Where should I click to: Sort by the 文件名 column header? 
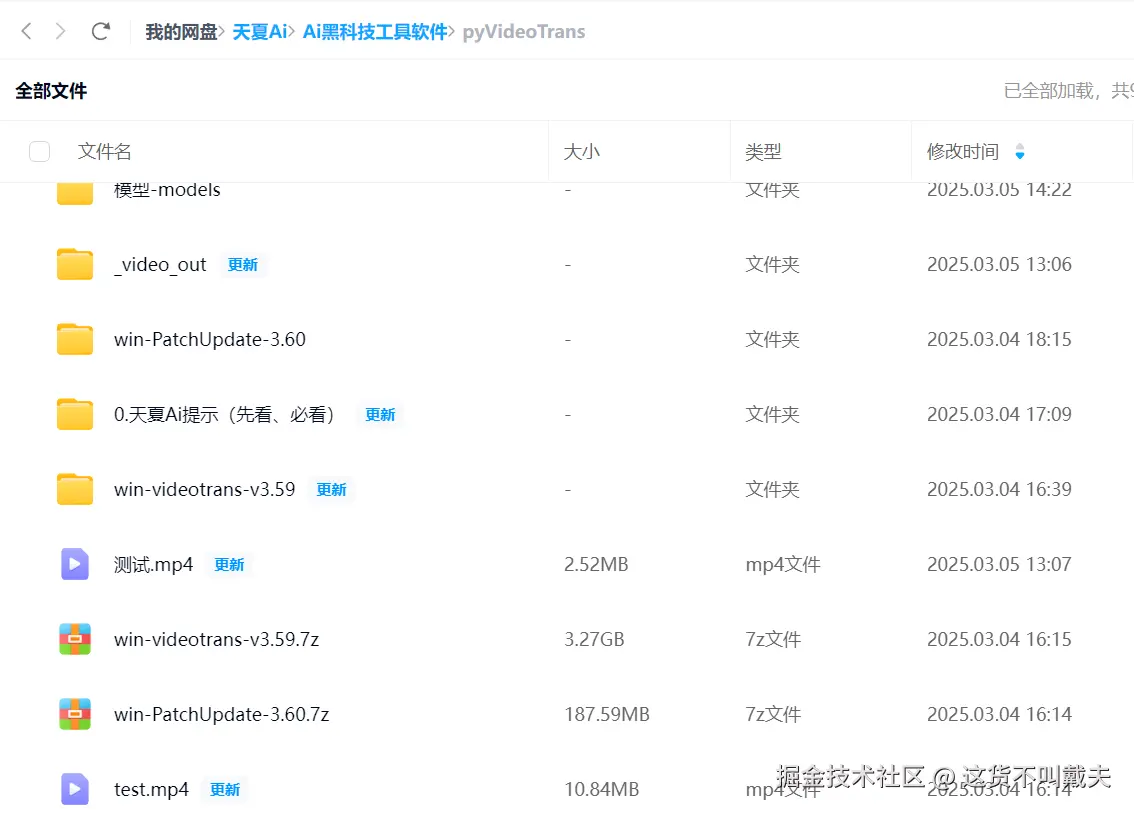click(105, 151)
